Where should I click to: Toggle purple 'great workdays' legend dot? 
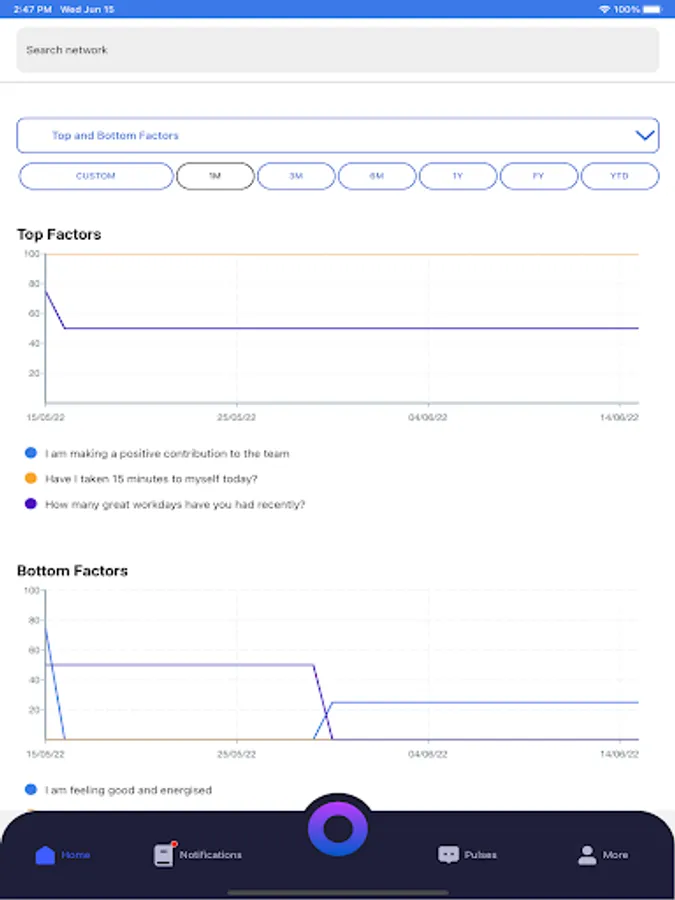click(31, 504)
